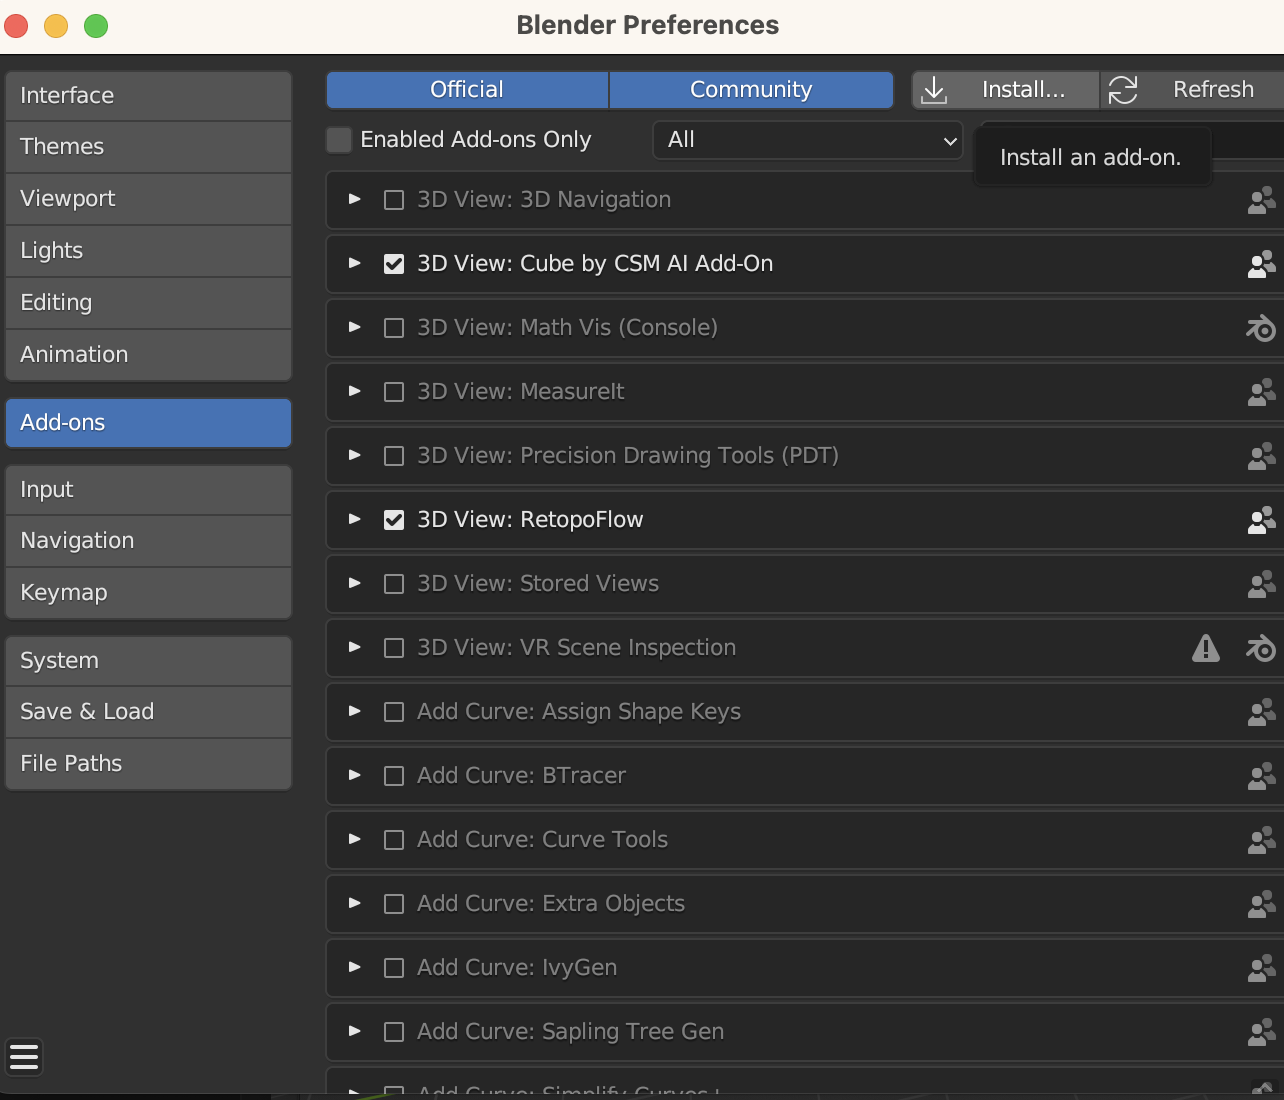1284x1100 pixels.
Task: Enable the Measurelt add-on checkbox
Action: point(393,392)
